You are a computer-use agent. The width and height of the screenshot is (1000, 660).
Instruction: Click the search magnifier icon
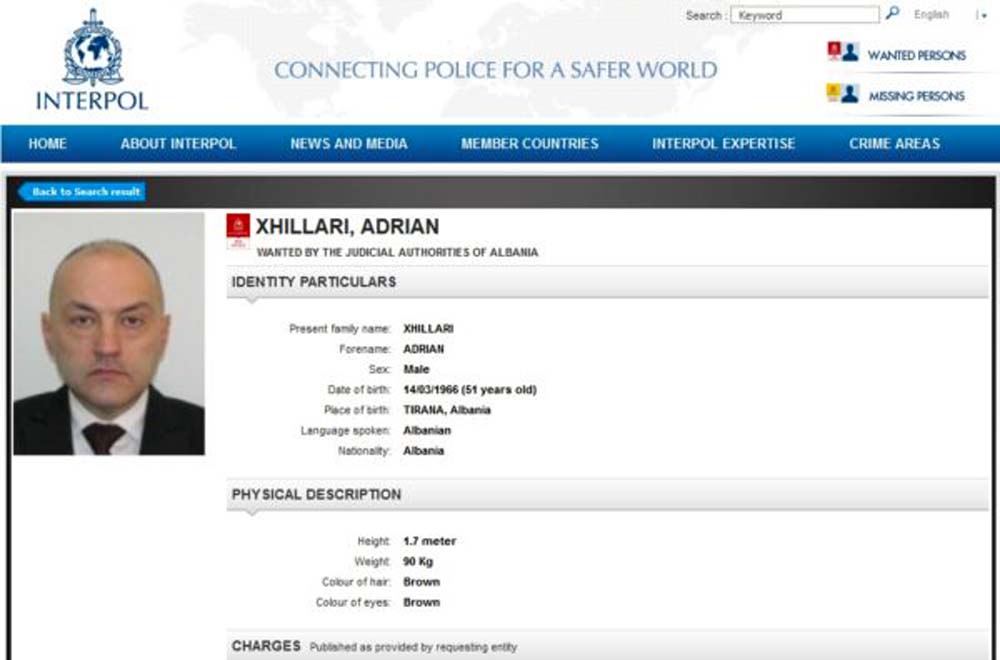(892, 13)
